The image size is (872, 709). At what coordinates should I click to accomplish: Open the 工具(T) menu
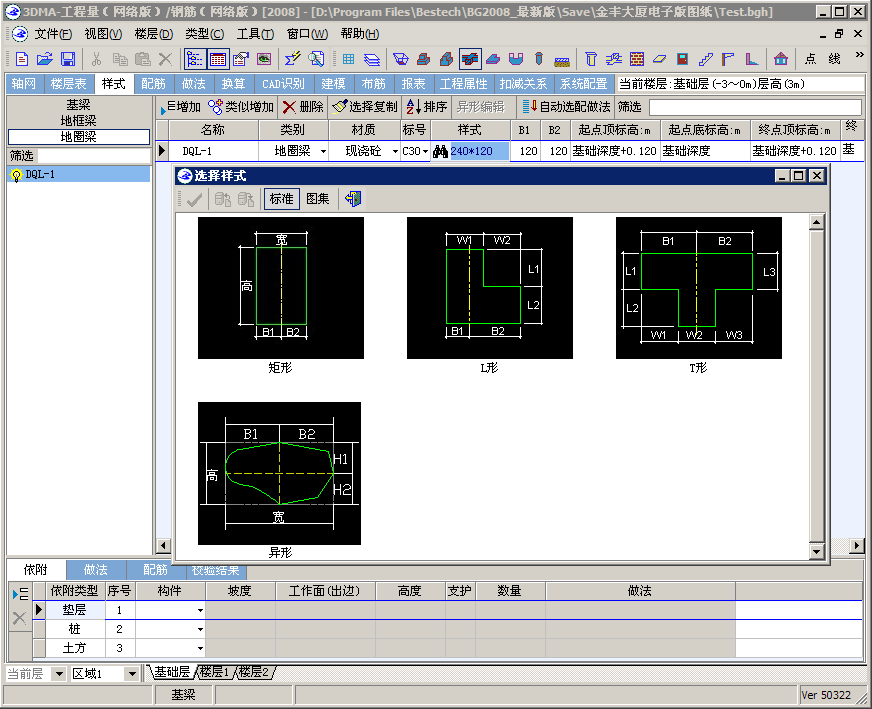255,34
